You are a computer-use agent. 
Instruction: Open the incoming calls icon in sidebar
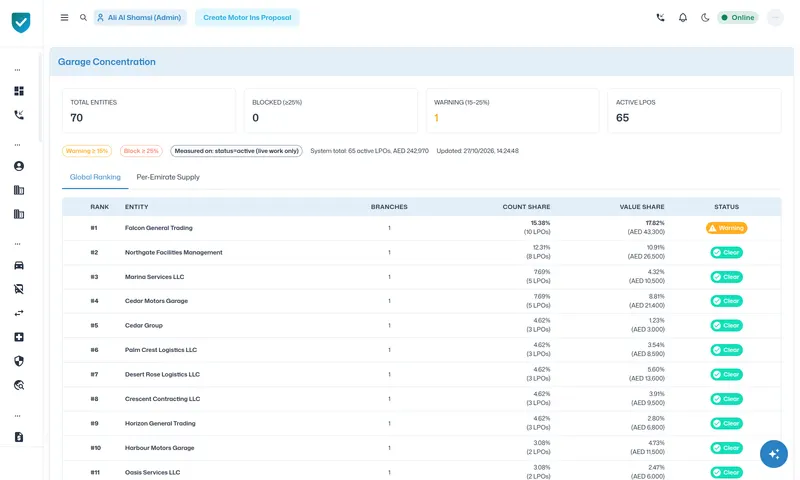pos(19,115)
